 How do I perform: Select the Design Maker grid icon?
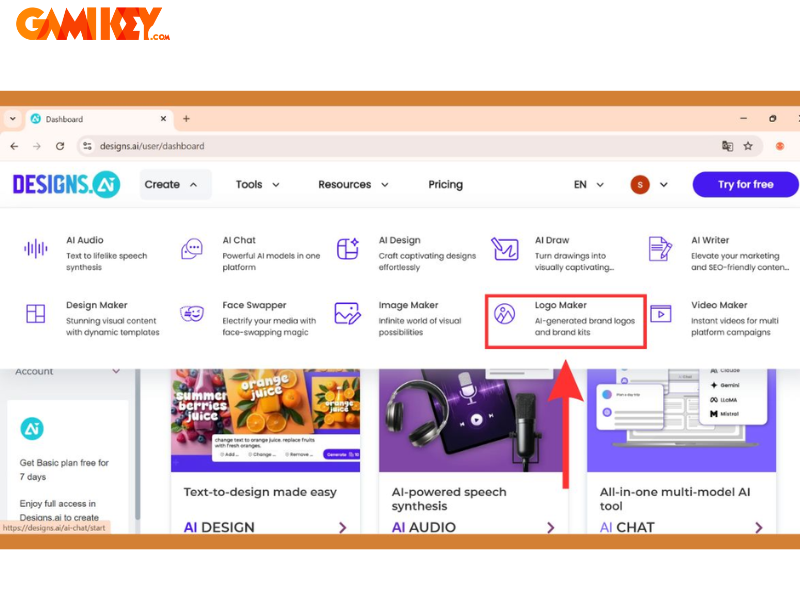[x=36, y=313]
